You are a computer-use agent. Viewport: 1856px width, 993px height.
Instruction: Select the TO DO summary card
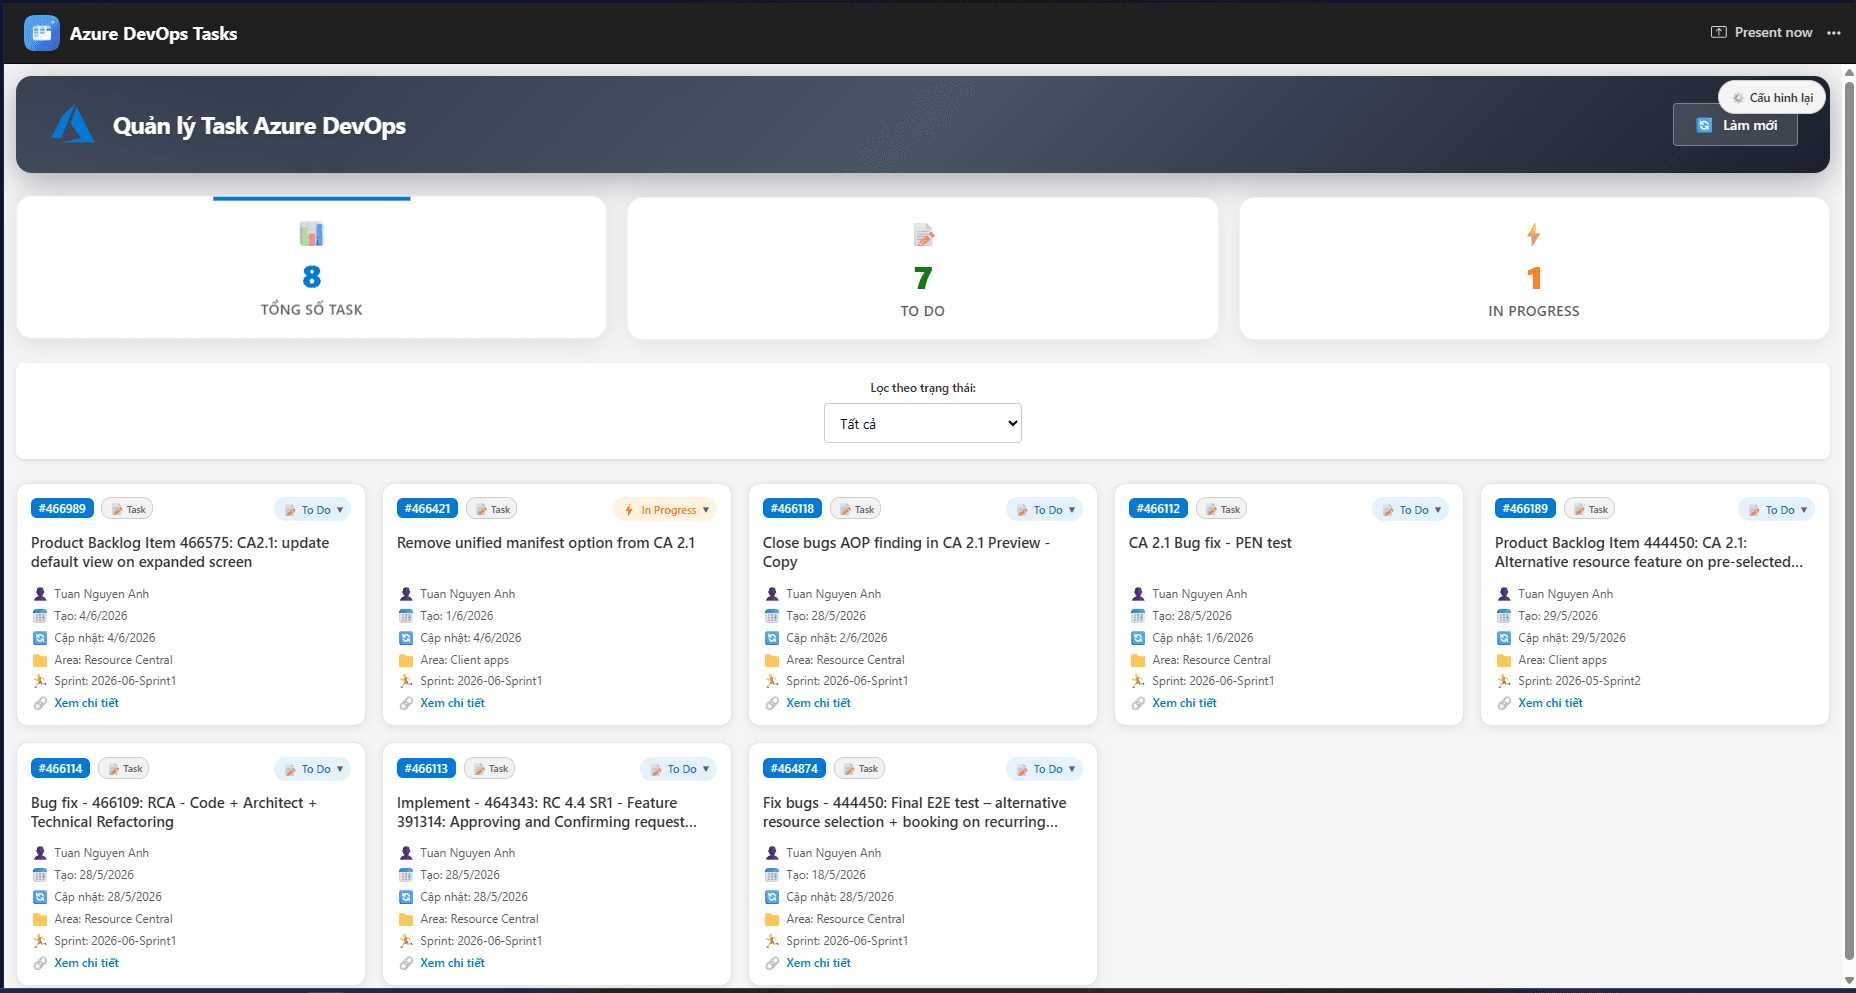pyautogui.click(x=923, y=268)
